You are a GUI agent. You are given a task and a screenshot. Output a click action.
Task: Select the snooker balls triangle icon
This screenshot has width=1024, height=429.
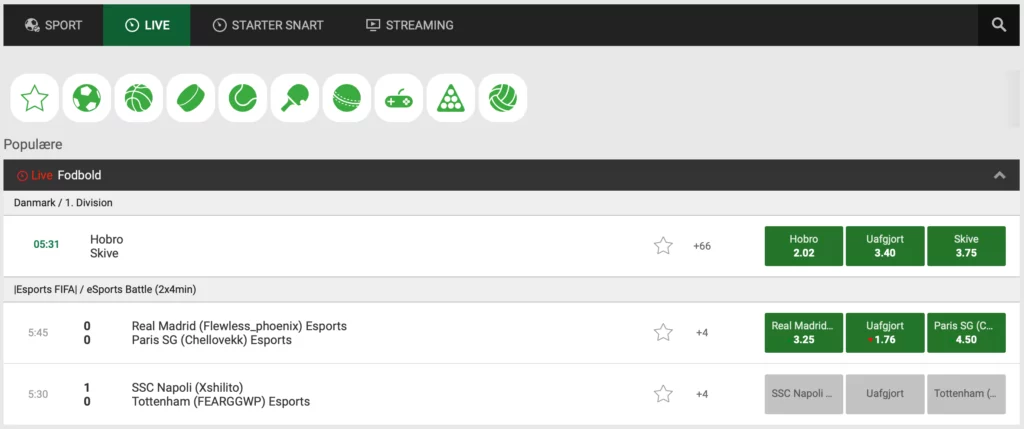(451, 98)
